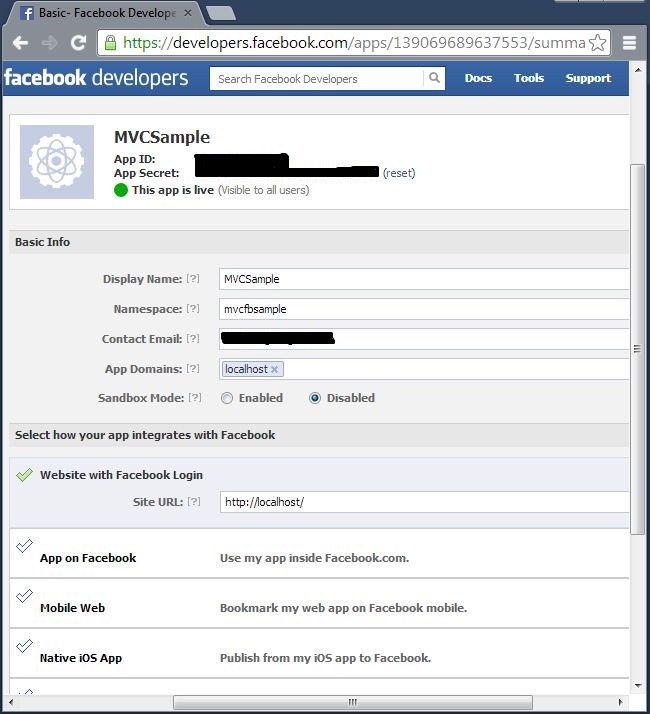Click the horizontal scrollbar left arrow
Screen dimensions: 650x714
click(11, 702)
